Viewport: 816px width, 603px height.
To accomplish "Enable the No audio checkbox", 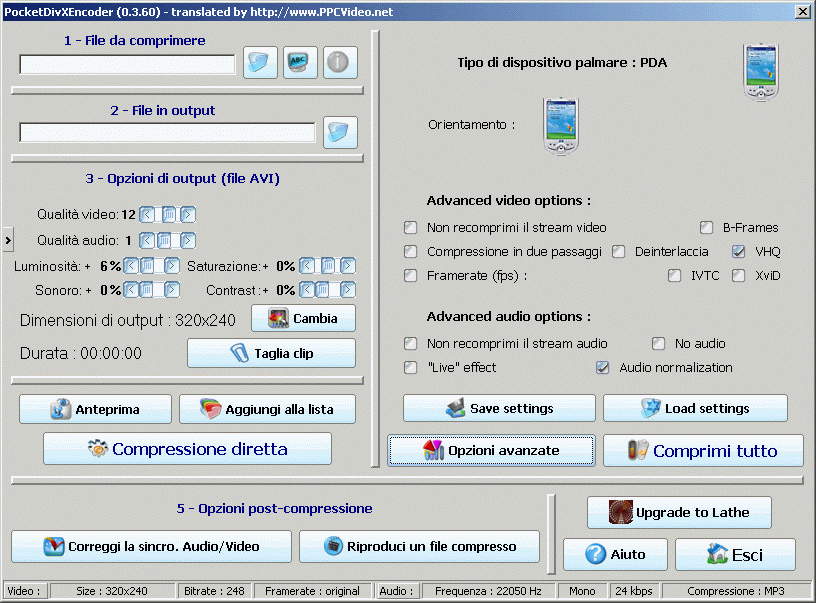I will [x=658, y=344].
